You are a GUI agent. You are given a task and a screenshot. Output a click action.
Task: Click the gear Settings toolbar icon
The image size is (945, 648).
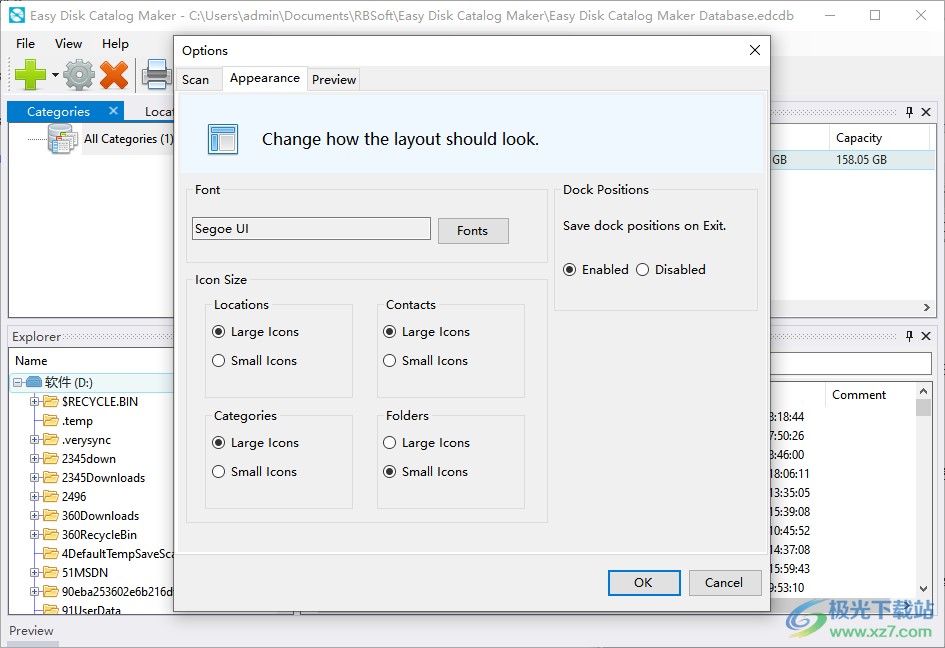point(79,75)
